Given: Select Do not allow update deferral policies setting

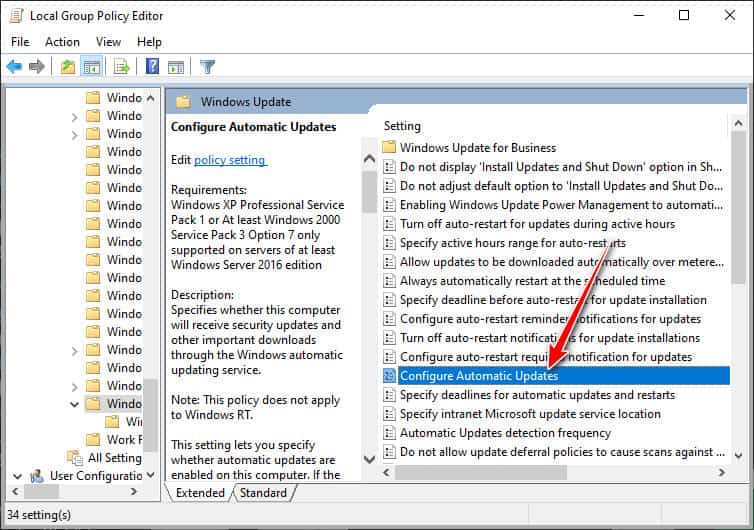Looking at the screenshot, I should coord(562,452).
